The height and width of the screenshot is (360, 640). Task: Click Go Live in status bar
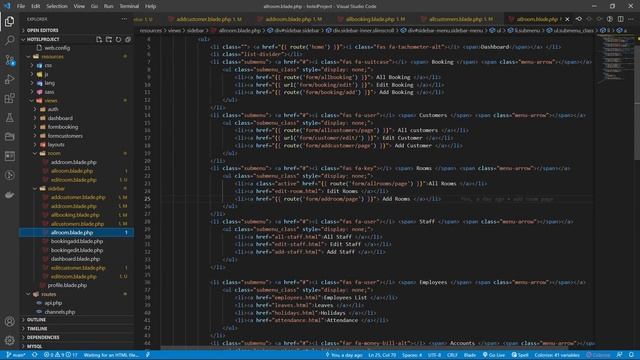coord(494,355)
